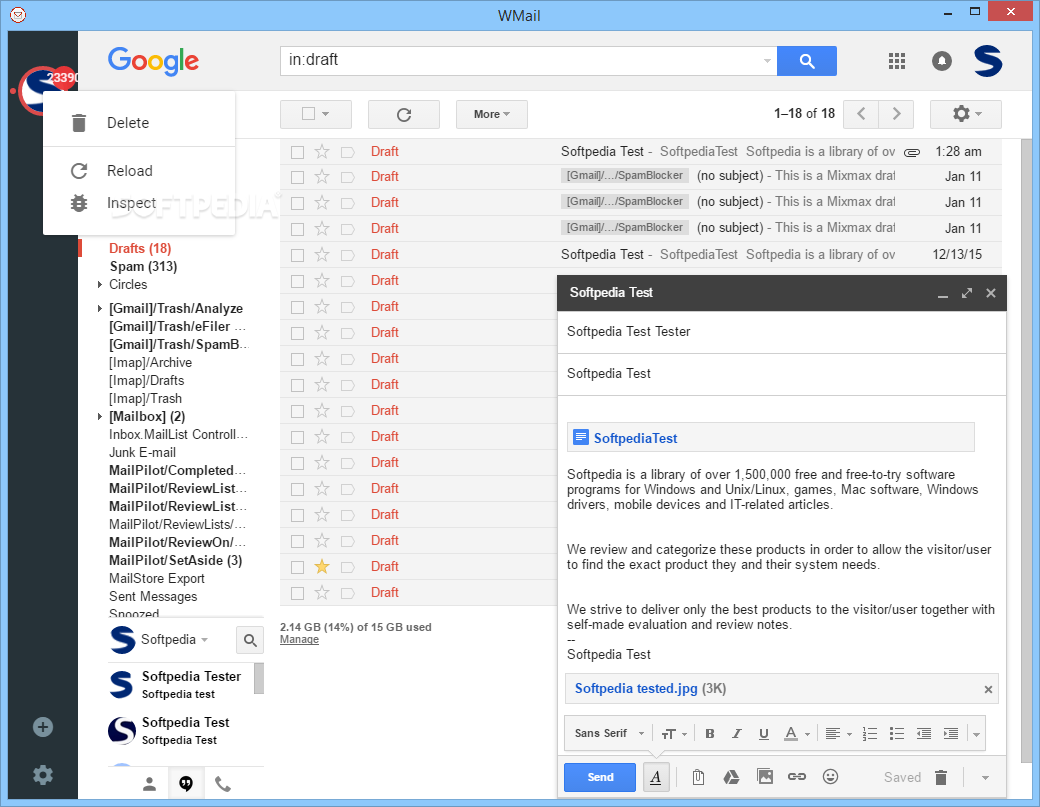Toggle italic in compose toolbar
1040x807 pixels.
[x=736, y=733]
